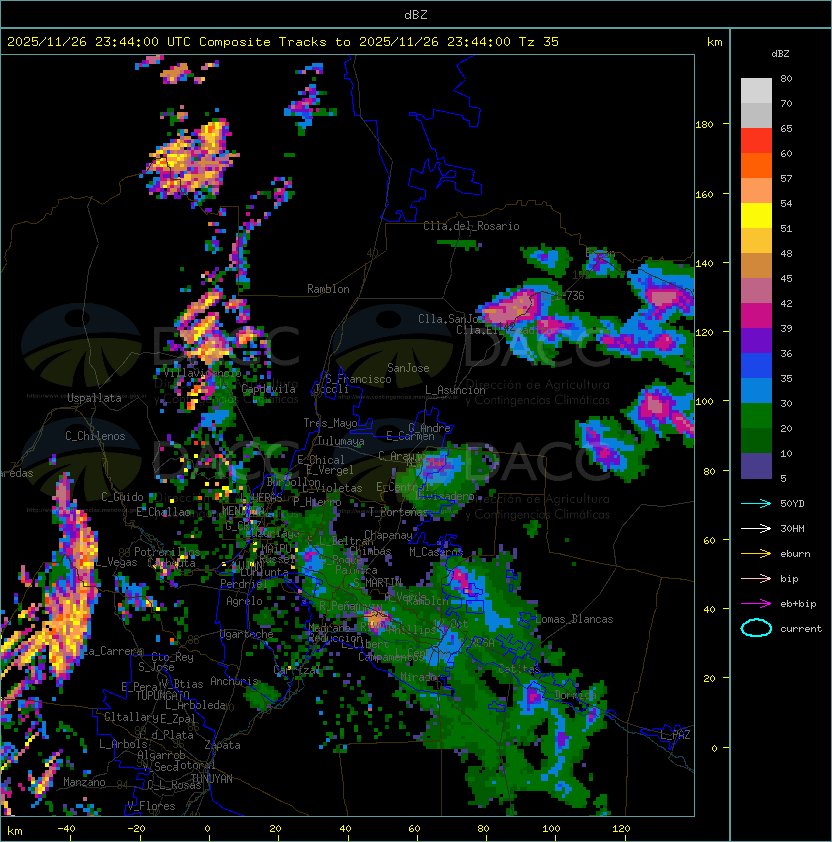Click the Ugarteche place label
Screen dimensions: 832x842
[x=247, y=635]
